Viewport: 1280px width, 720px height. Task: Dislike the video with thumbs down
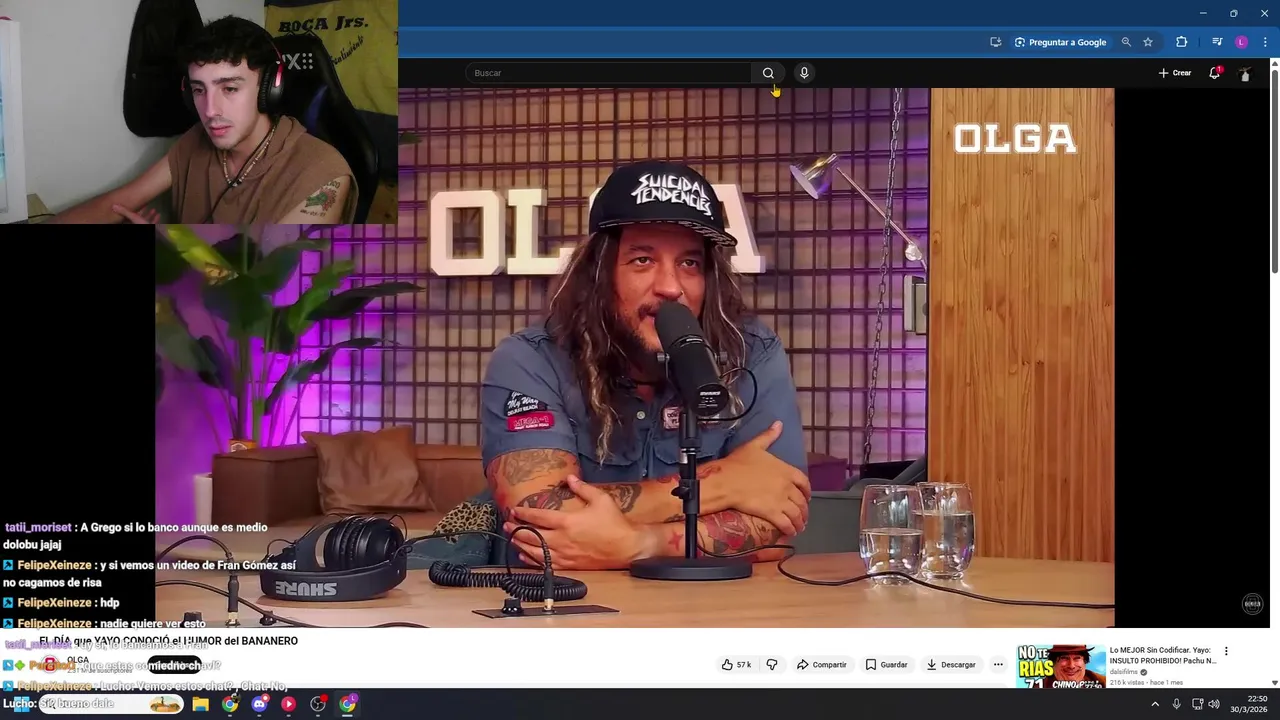[772, 665]
